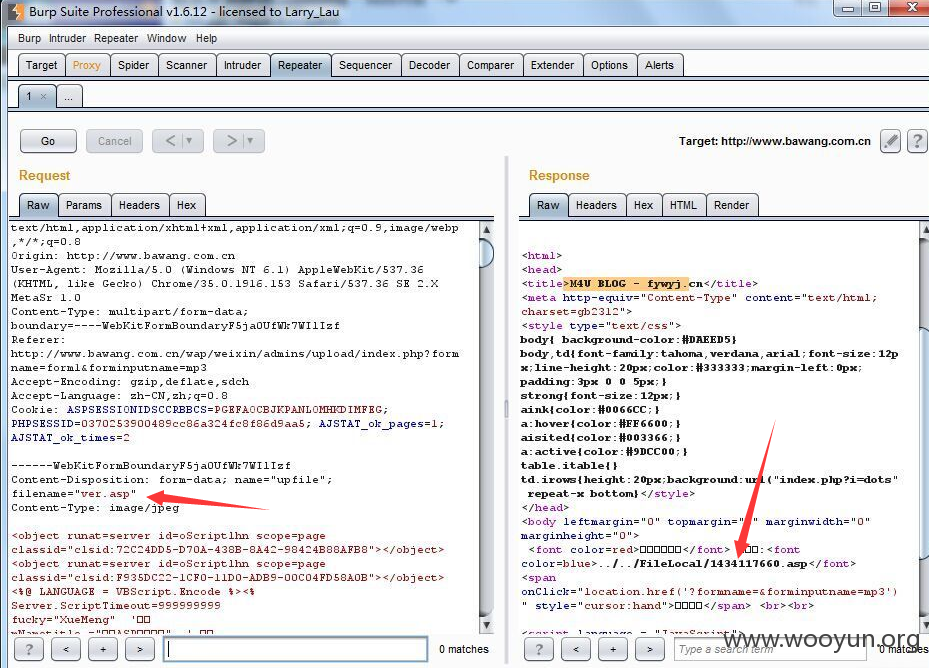Open the help icon beside the target
The width and height of the screenshot is (929, 668).
click(x=917, y=141)
